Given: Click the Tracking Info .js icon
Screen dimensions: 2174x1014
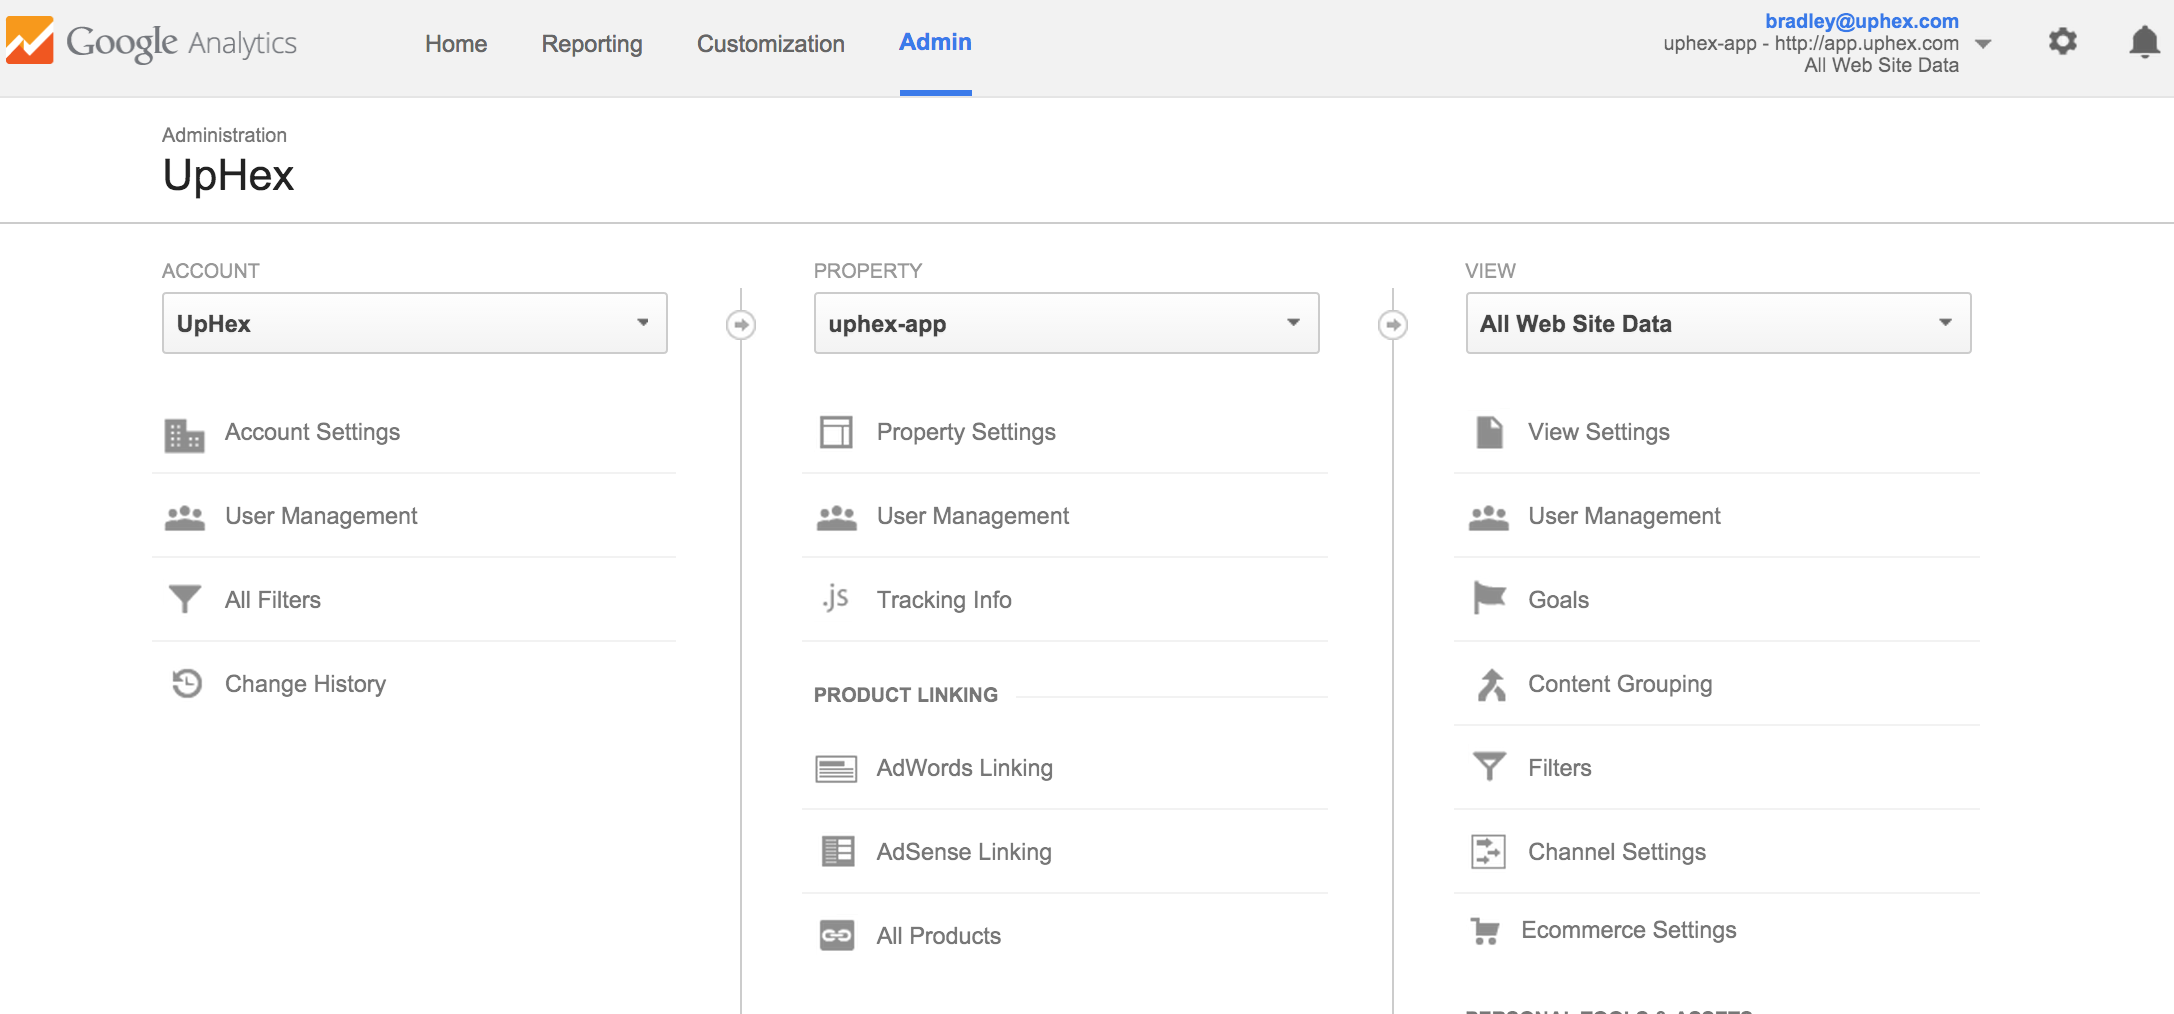Looking at the screenshot, I should point(836,598).
